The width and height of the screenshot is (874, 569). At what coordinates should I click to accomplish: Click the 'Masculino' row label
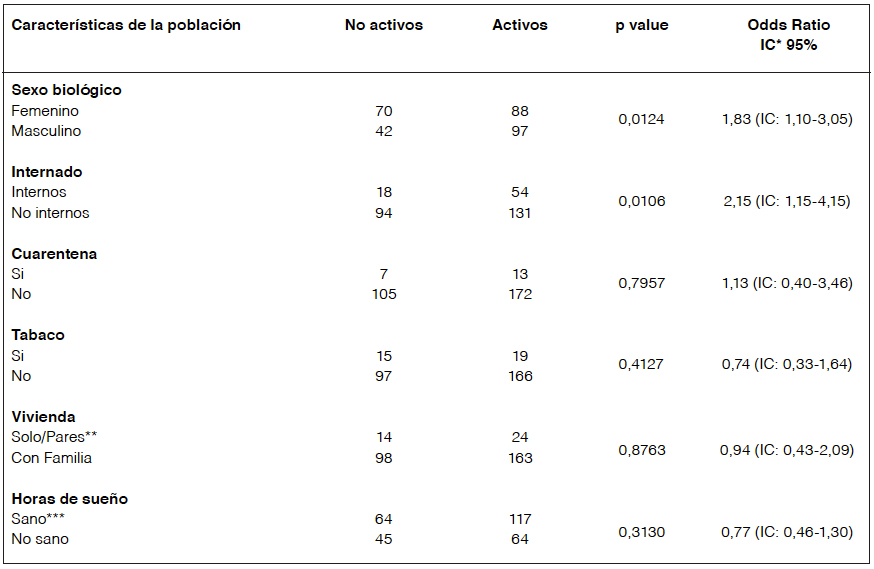[x=46, y=131]
